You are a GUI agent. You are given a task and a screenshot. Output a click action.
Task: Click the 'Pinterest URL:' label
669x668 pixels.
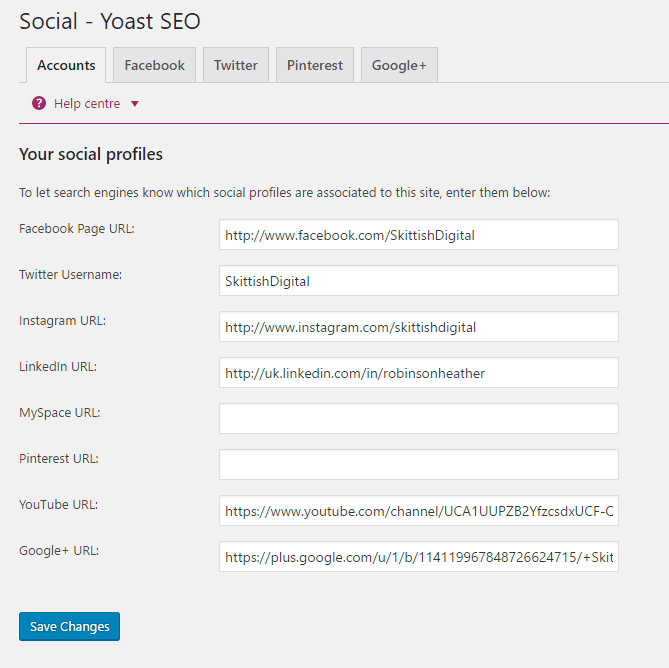[59, 459]
